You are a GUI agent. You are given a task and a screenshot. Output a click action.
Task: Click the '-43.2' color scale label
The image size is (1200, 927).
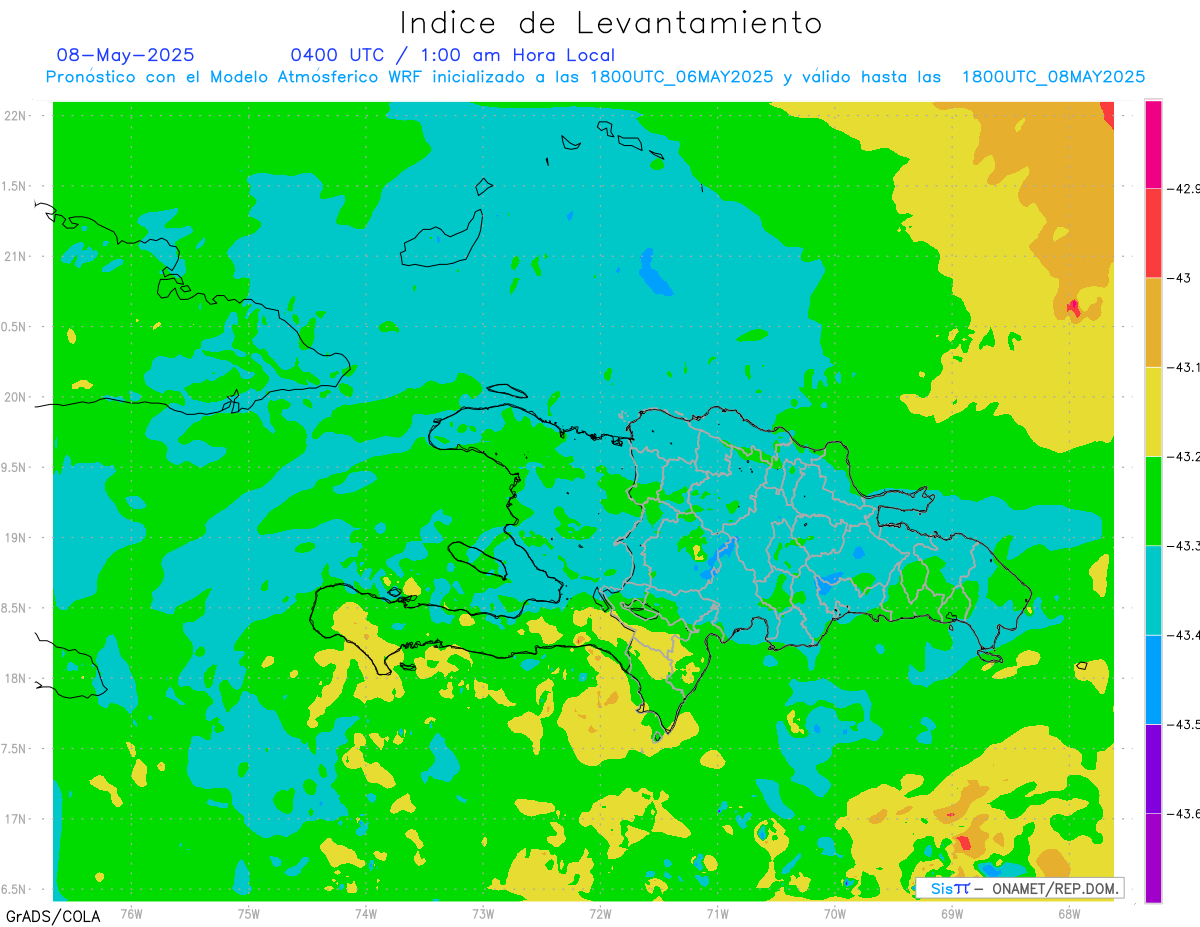(x=1183, y=456)
